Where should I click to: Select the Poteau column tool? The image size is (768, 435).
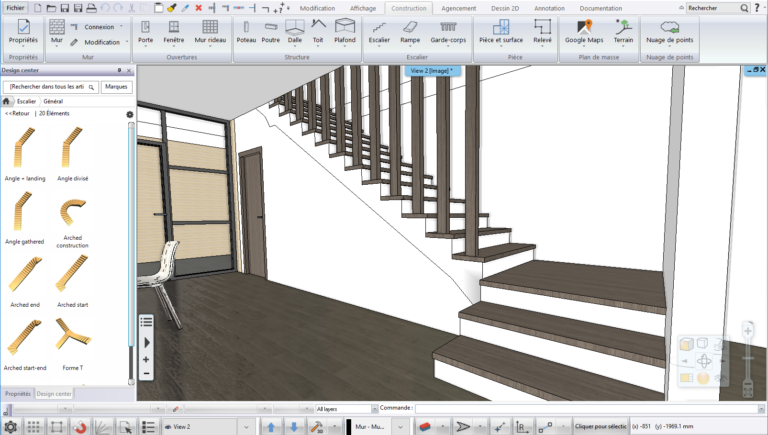246,32
